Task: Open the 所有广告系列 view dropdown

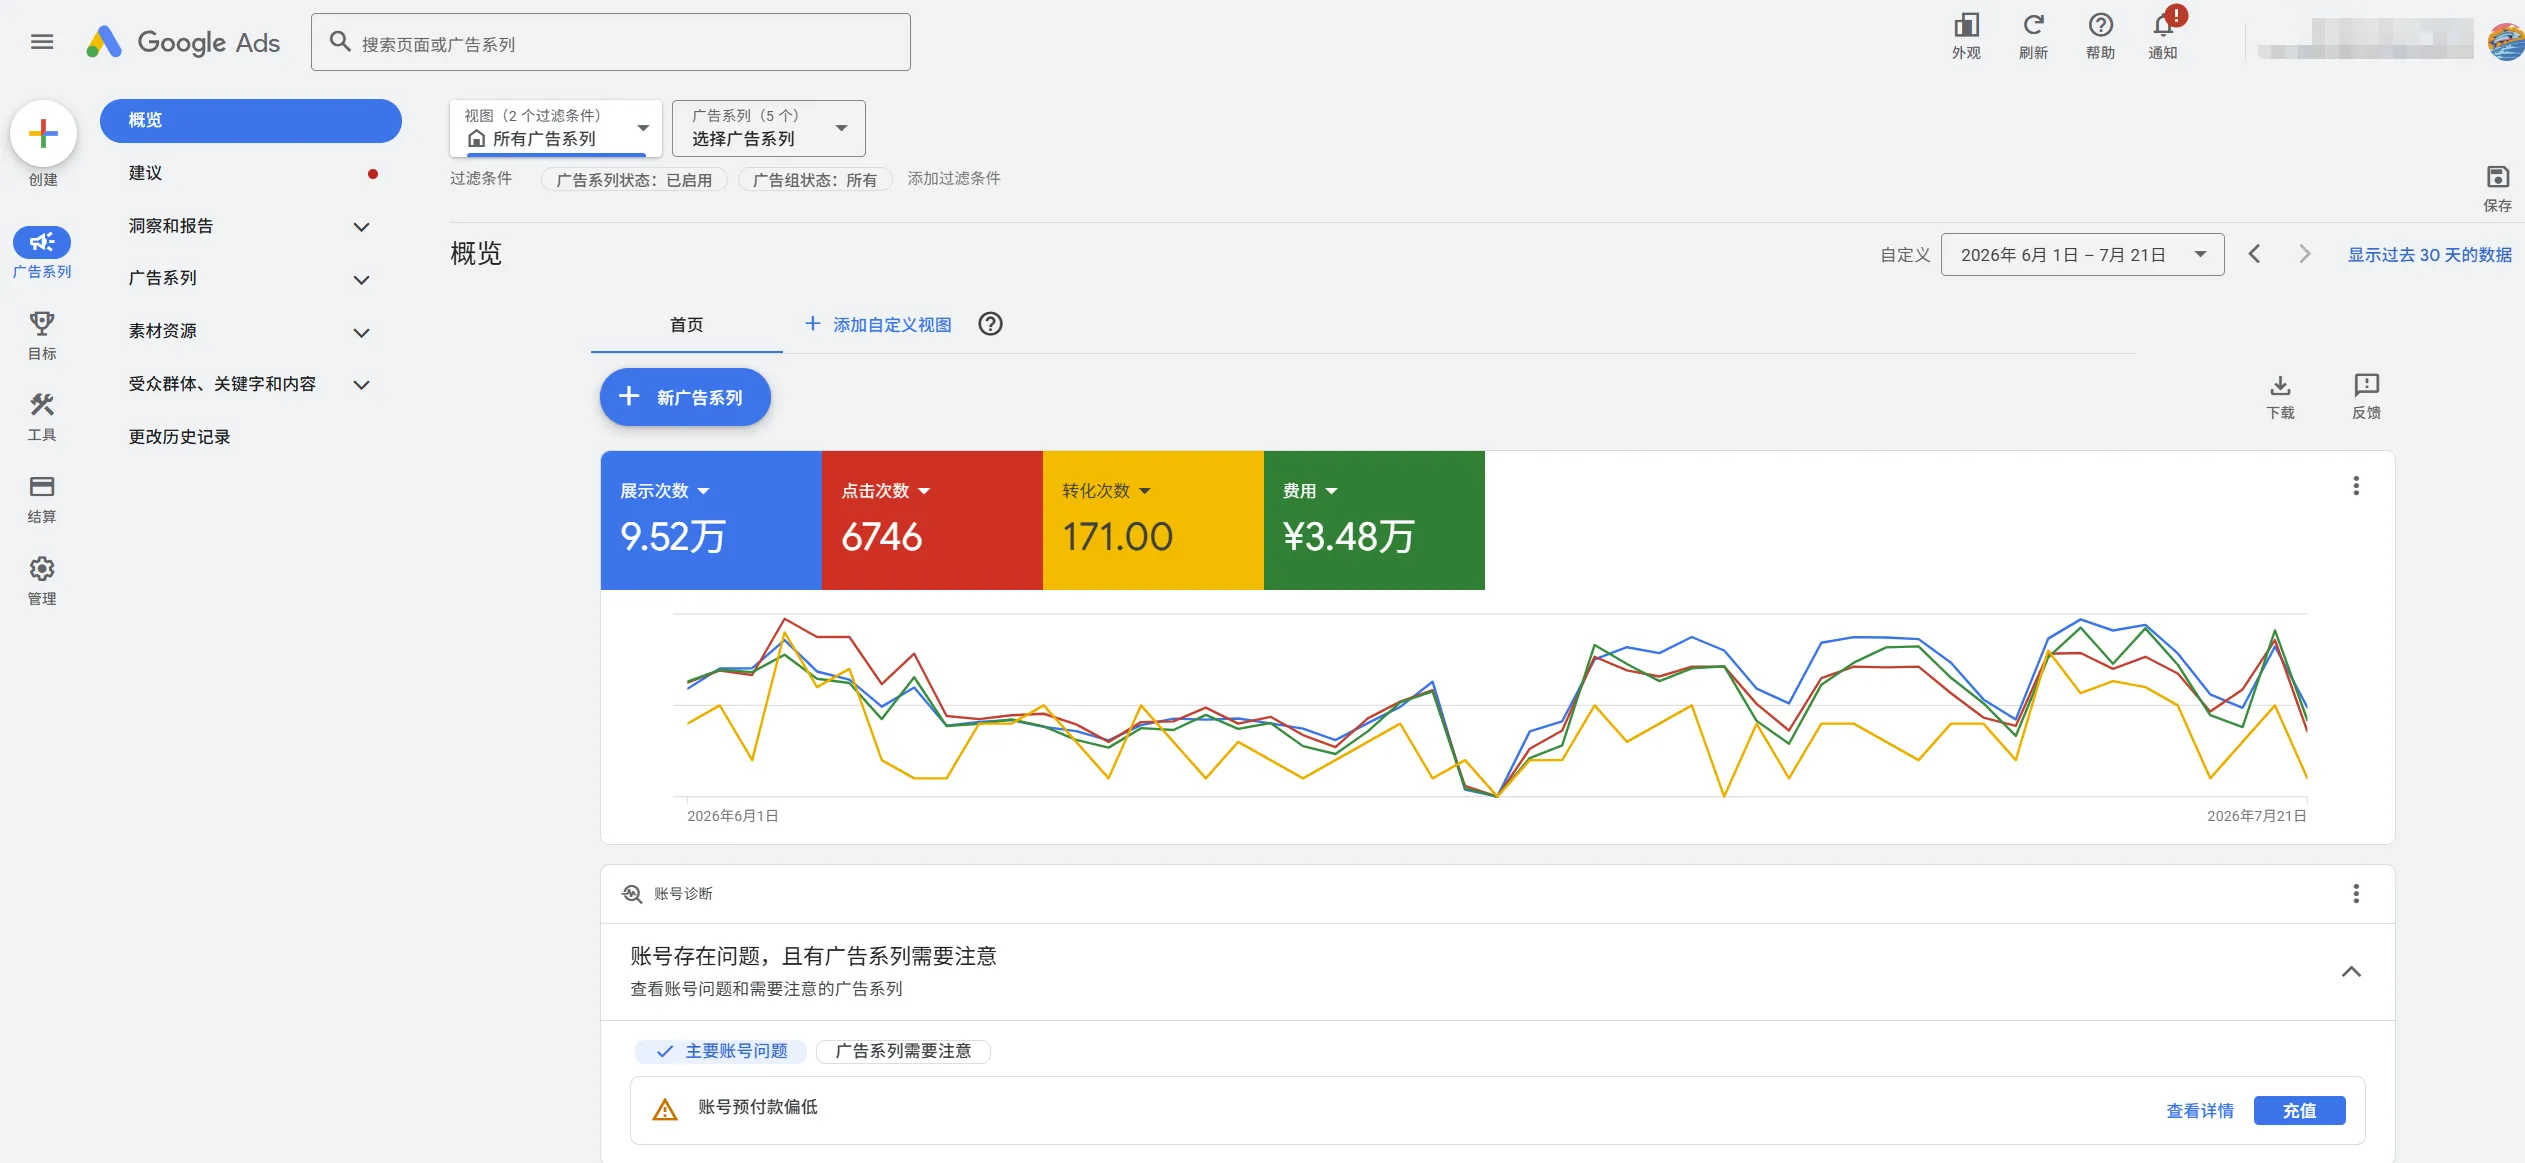Action: click(x=556, y=128)
